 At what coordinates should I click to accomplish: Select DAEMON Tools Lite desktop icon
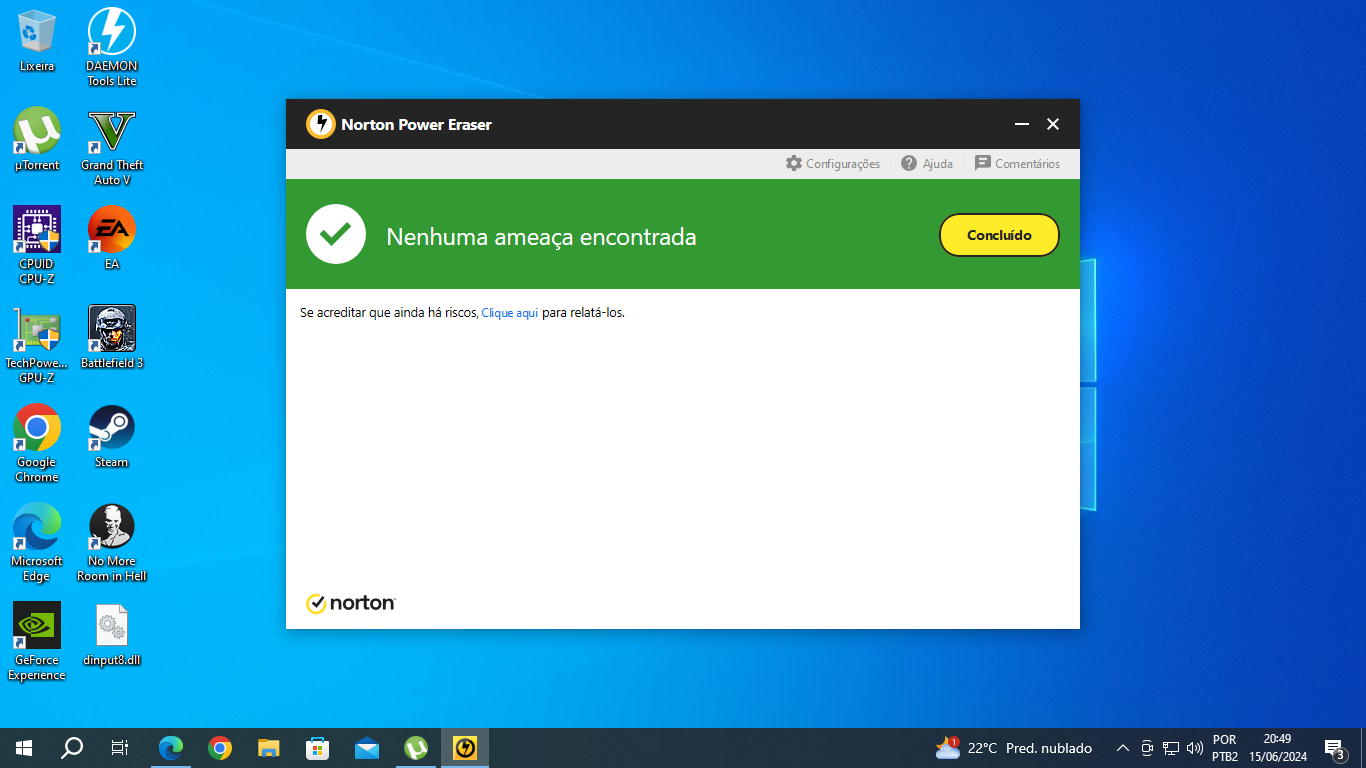[112, 47]
